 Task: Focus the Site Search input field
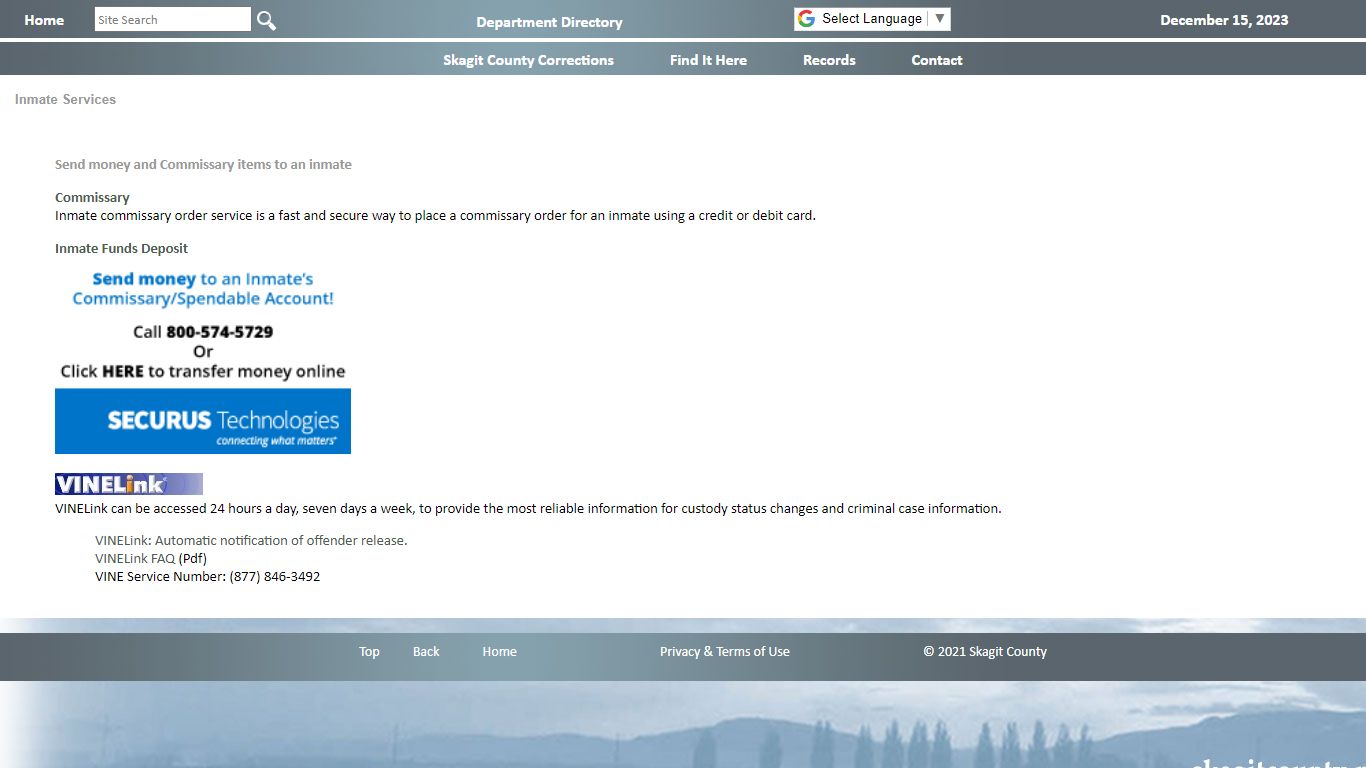click(x=173, y=19)
